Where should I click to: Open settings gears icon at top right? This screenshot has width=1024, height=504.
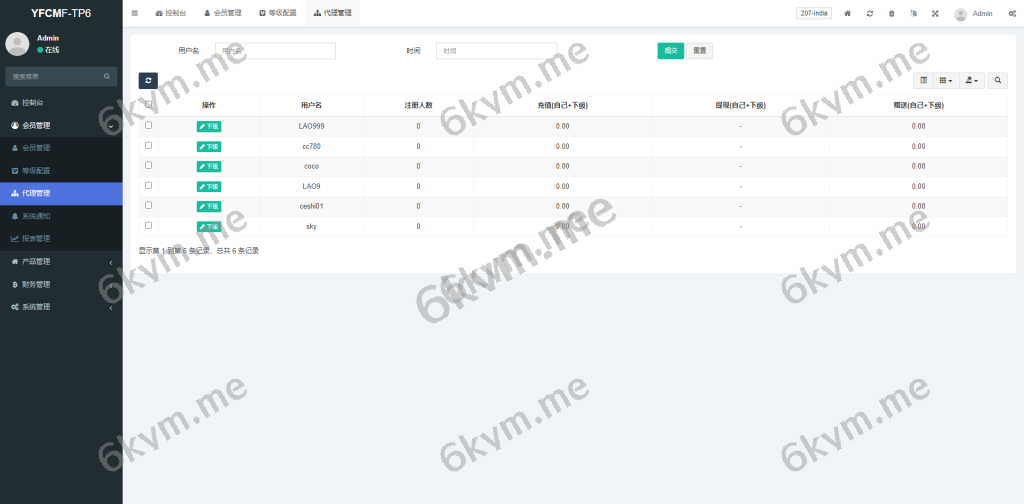[1011, 14]
